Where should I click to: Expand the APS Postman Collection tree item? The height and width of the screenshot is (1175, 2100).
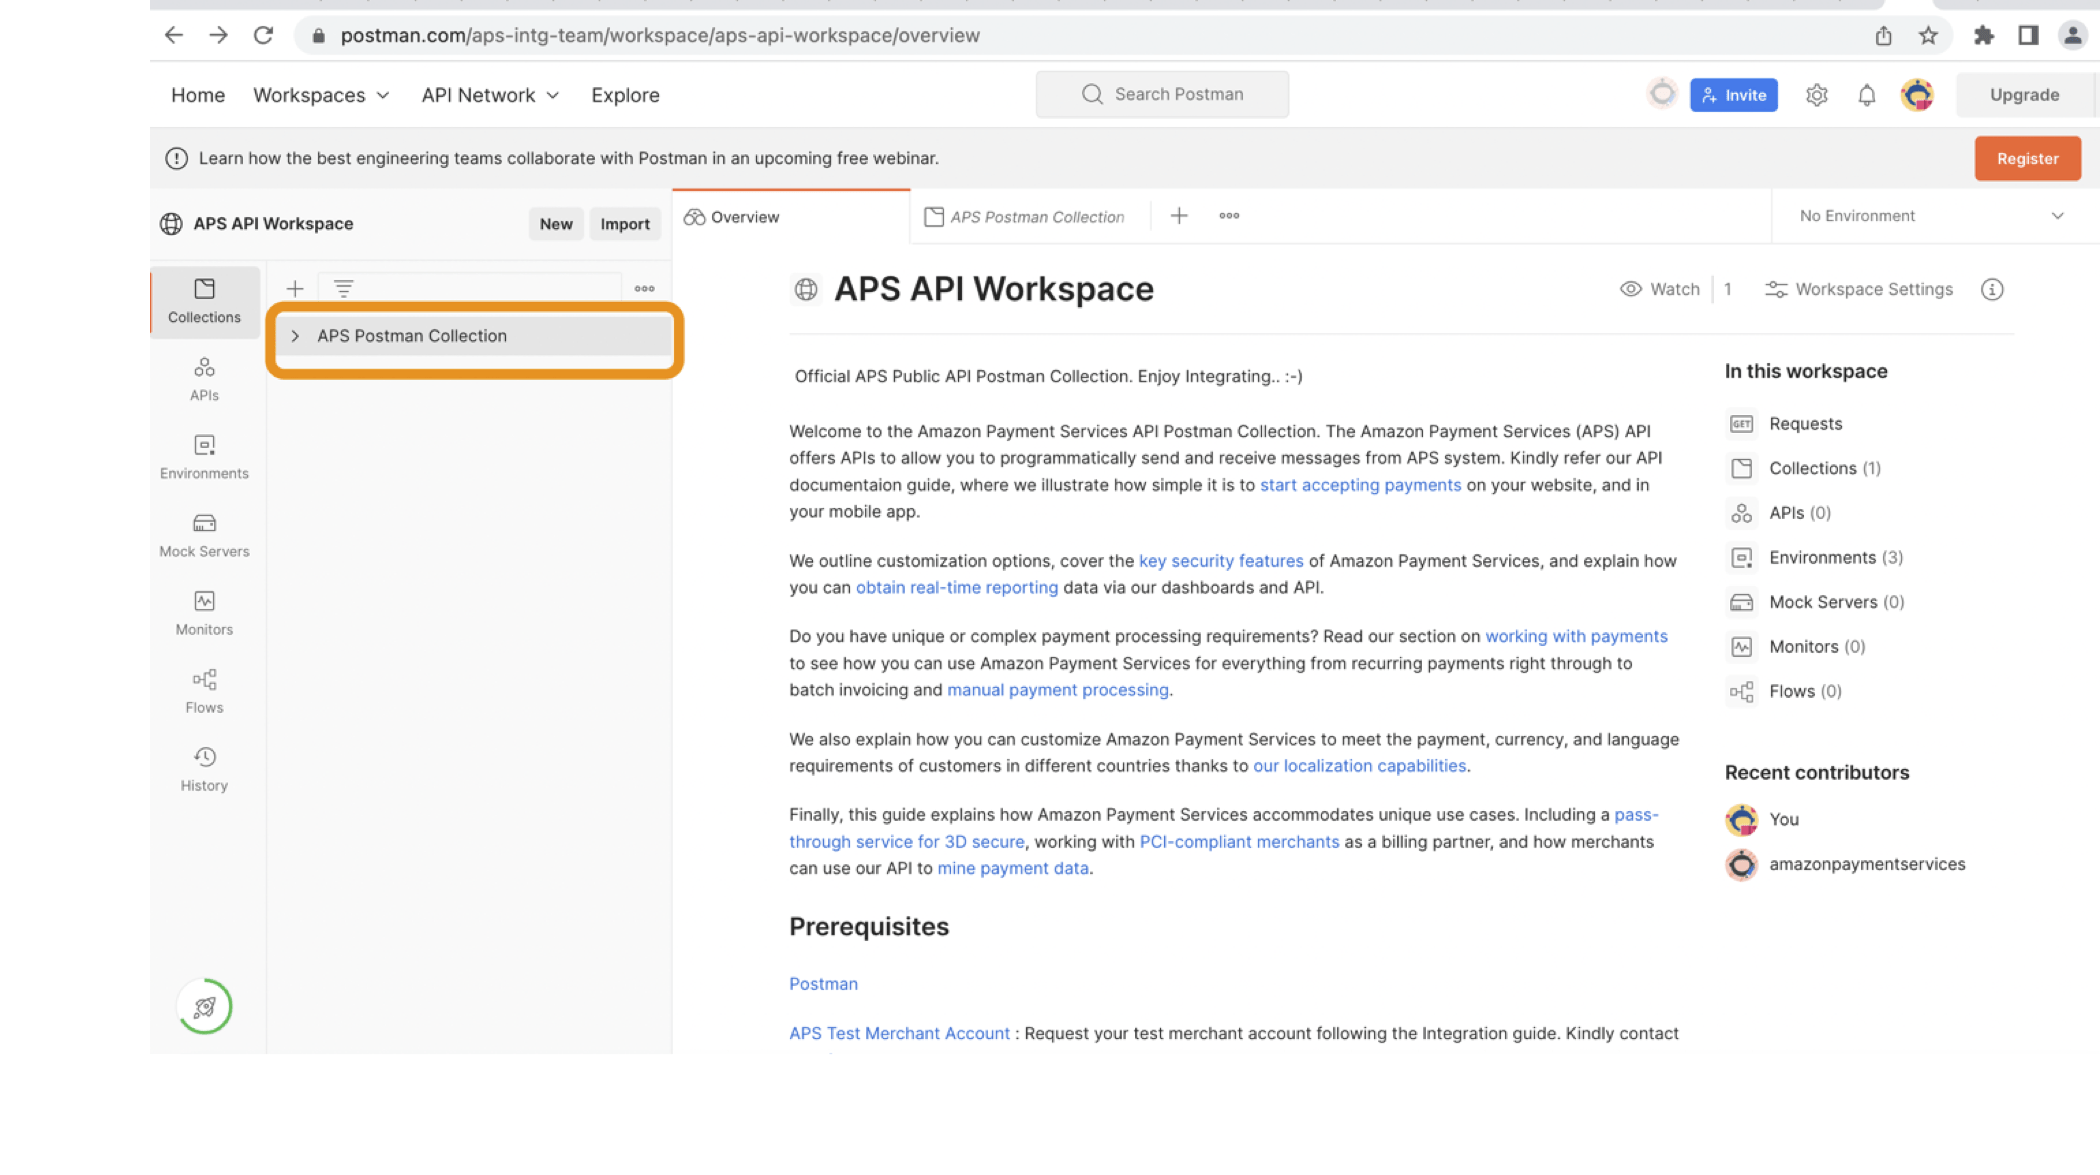point(295,336)
